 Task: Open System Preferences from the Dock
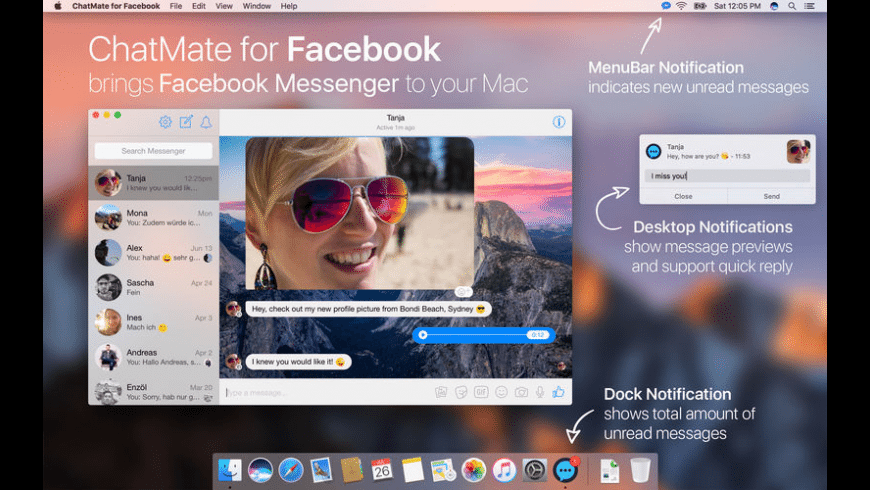[534, 471]
